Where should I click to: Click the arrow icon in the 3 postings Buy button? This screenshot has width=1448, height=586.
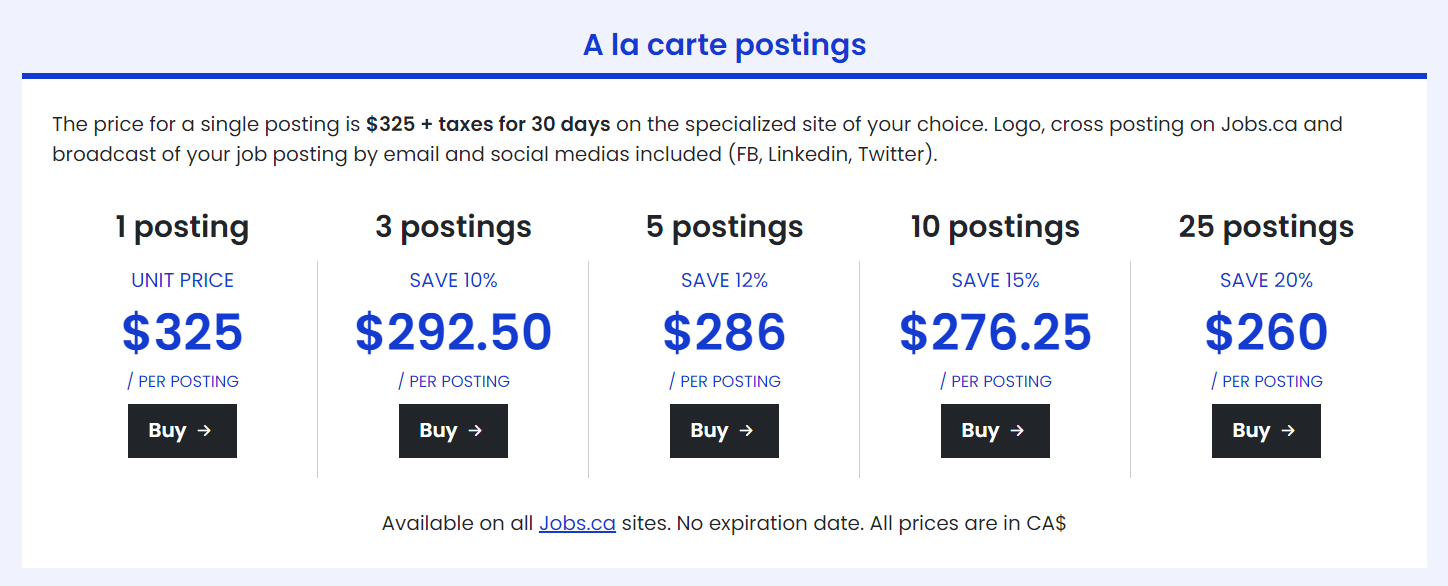point(475,431)
